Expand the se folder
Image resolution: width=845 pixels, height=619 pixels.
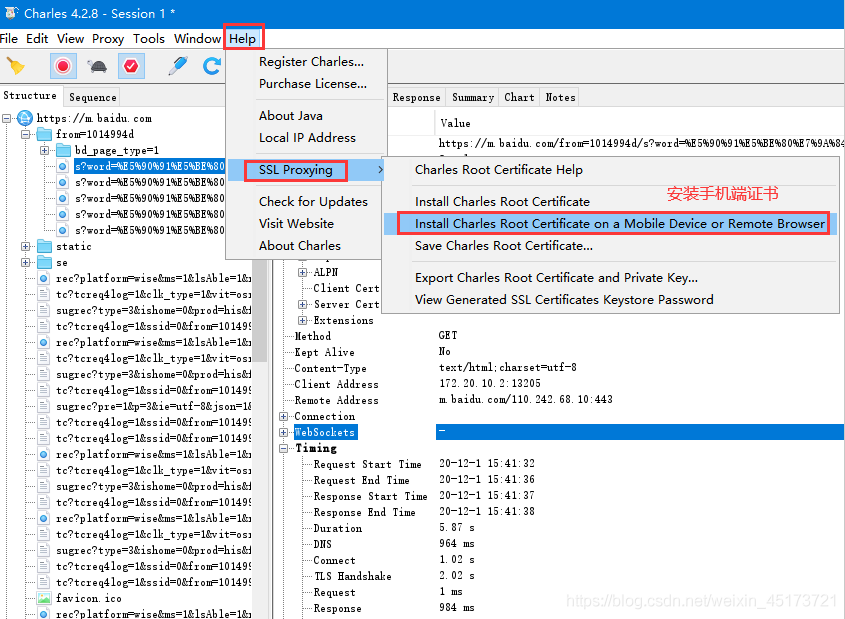[25, 262]
